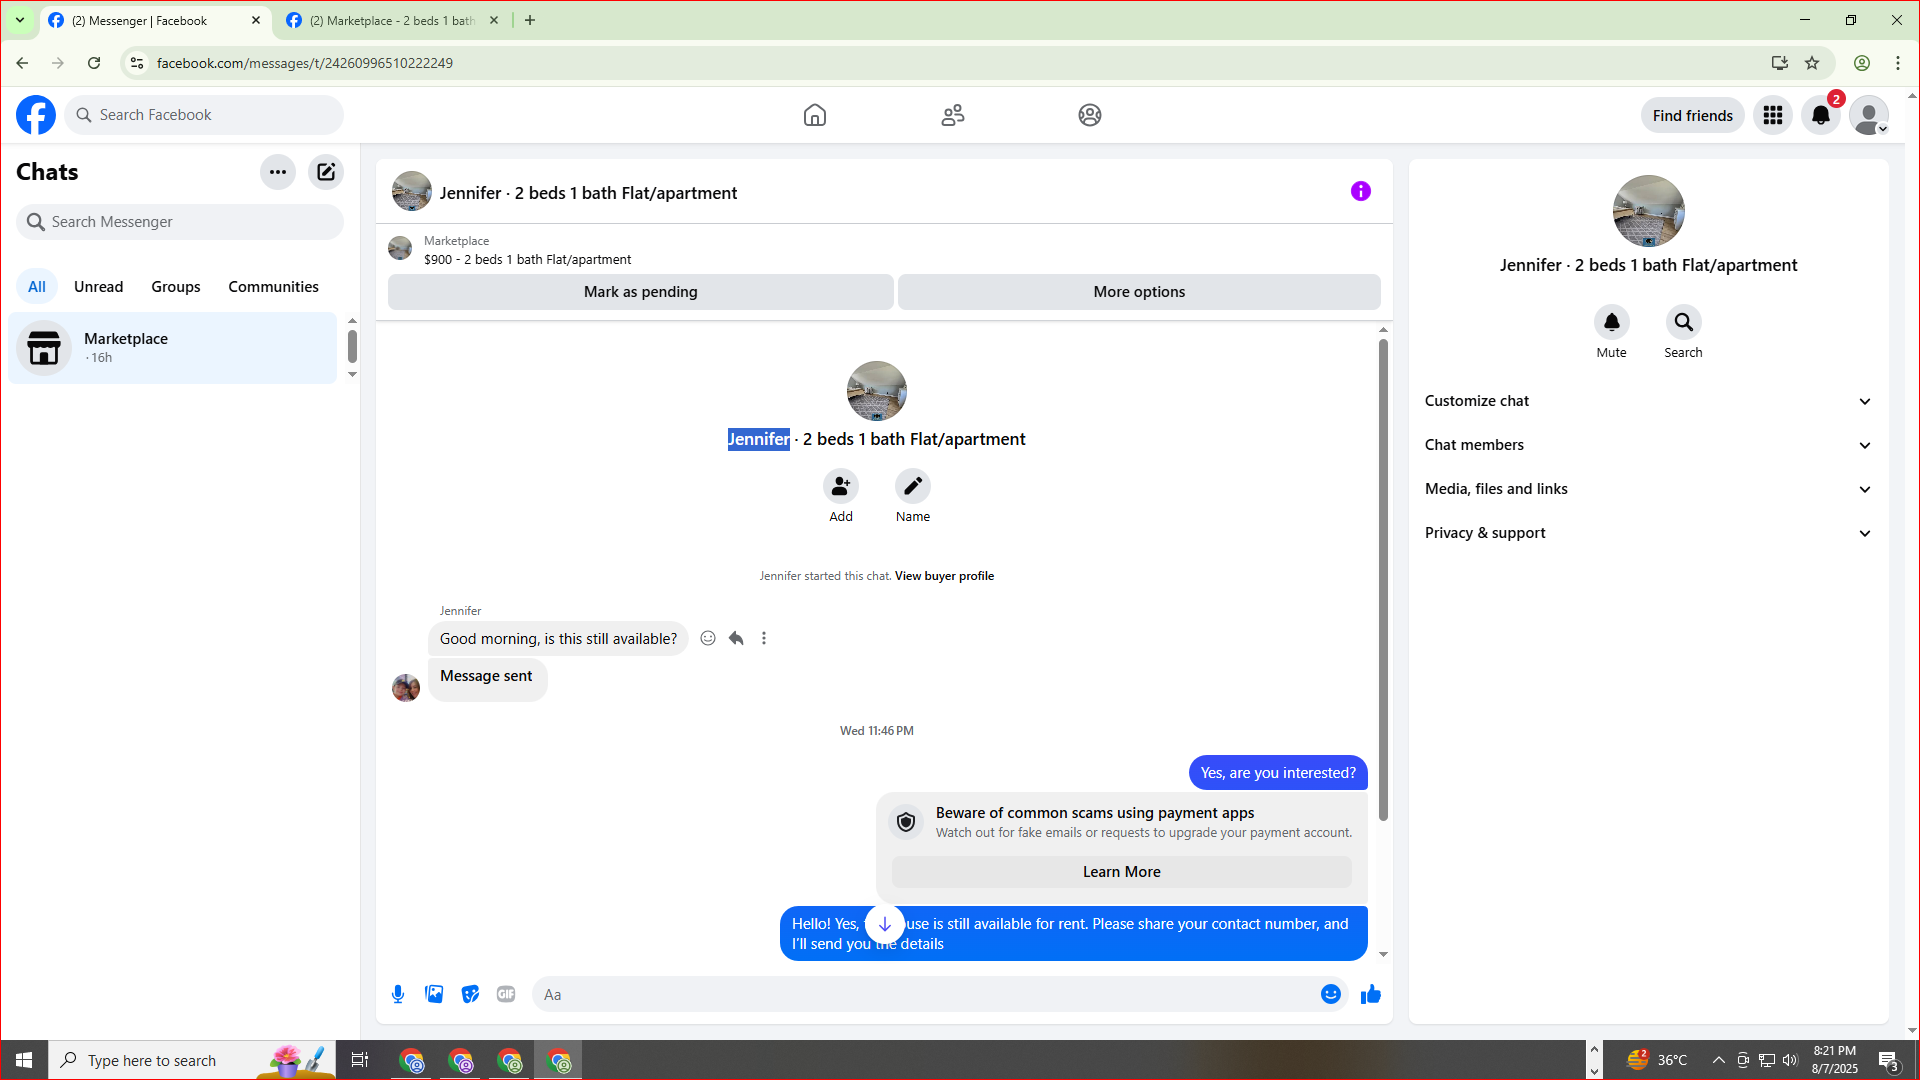
Task: Close the Marketplace browser tab
Action: pos(494,20)
